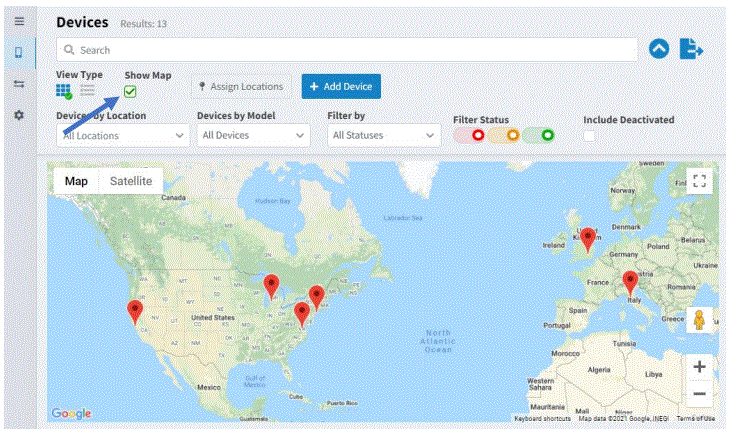Expand the All Statuses filter dropdown

point(384,135)
